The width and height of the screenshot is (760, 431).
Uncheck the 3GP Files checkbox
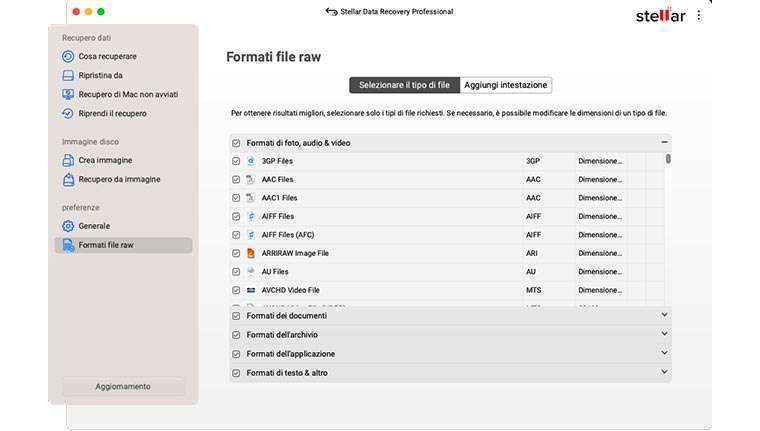pyautogui.click(x=236, y=161)
